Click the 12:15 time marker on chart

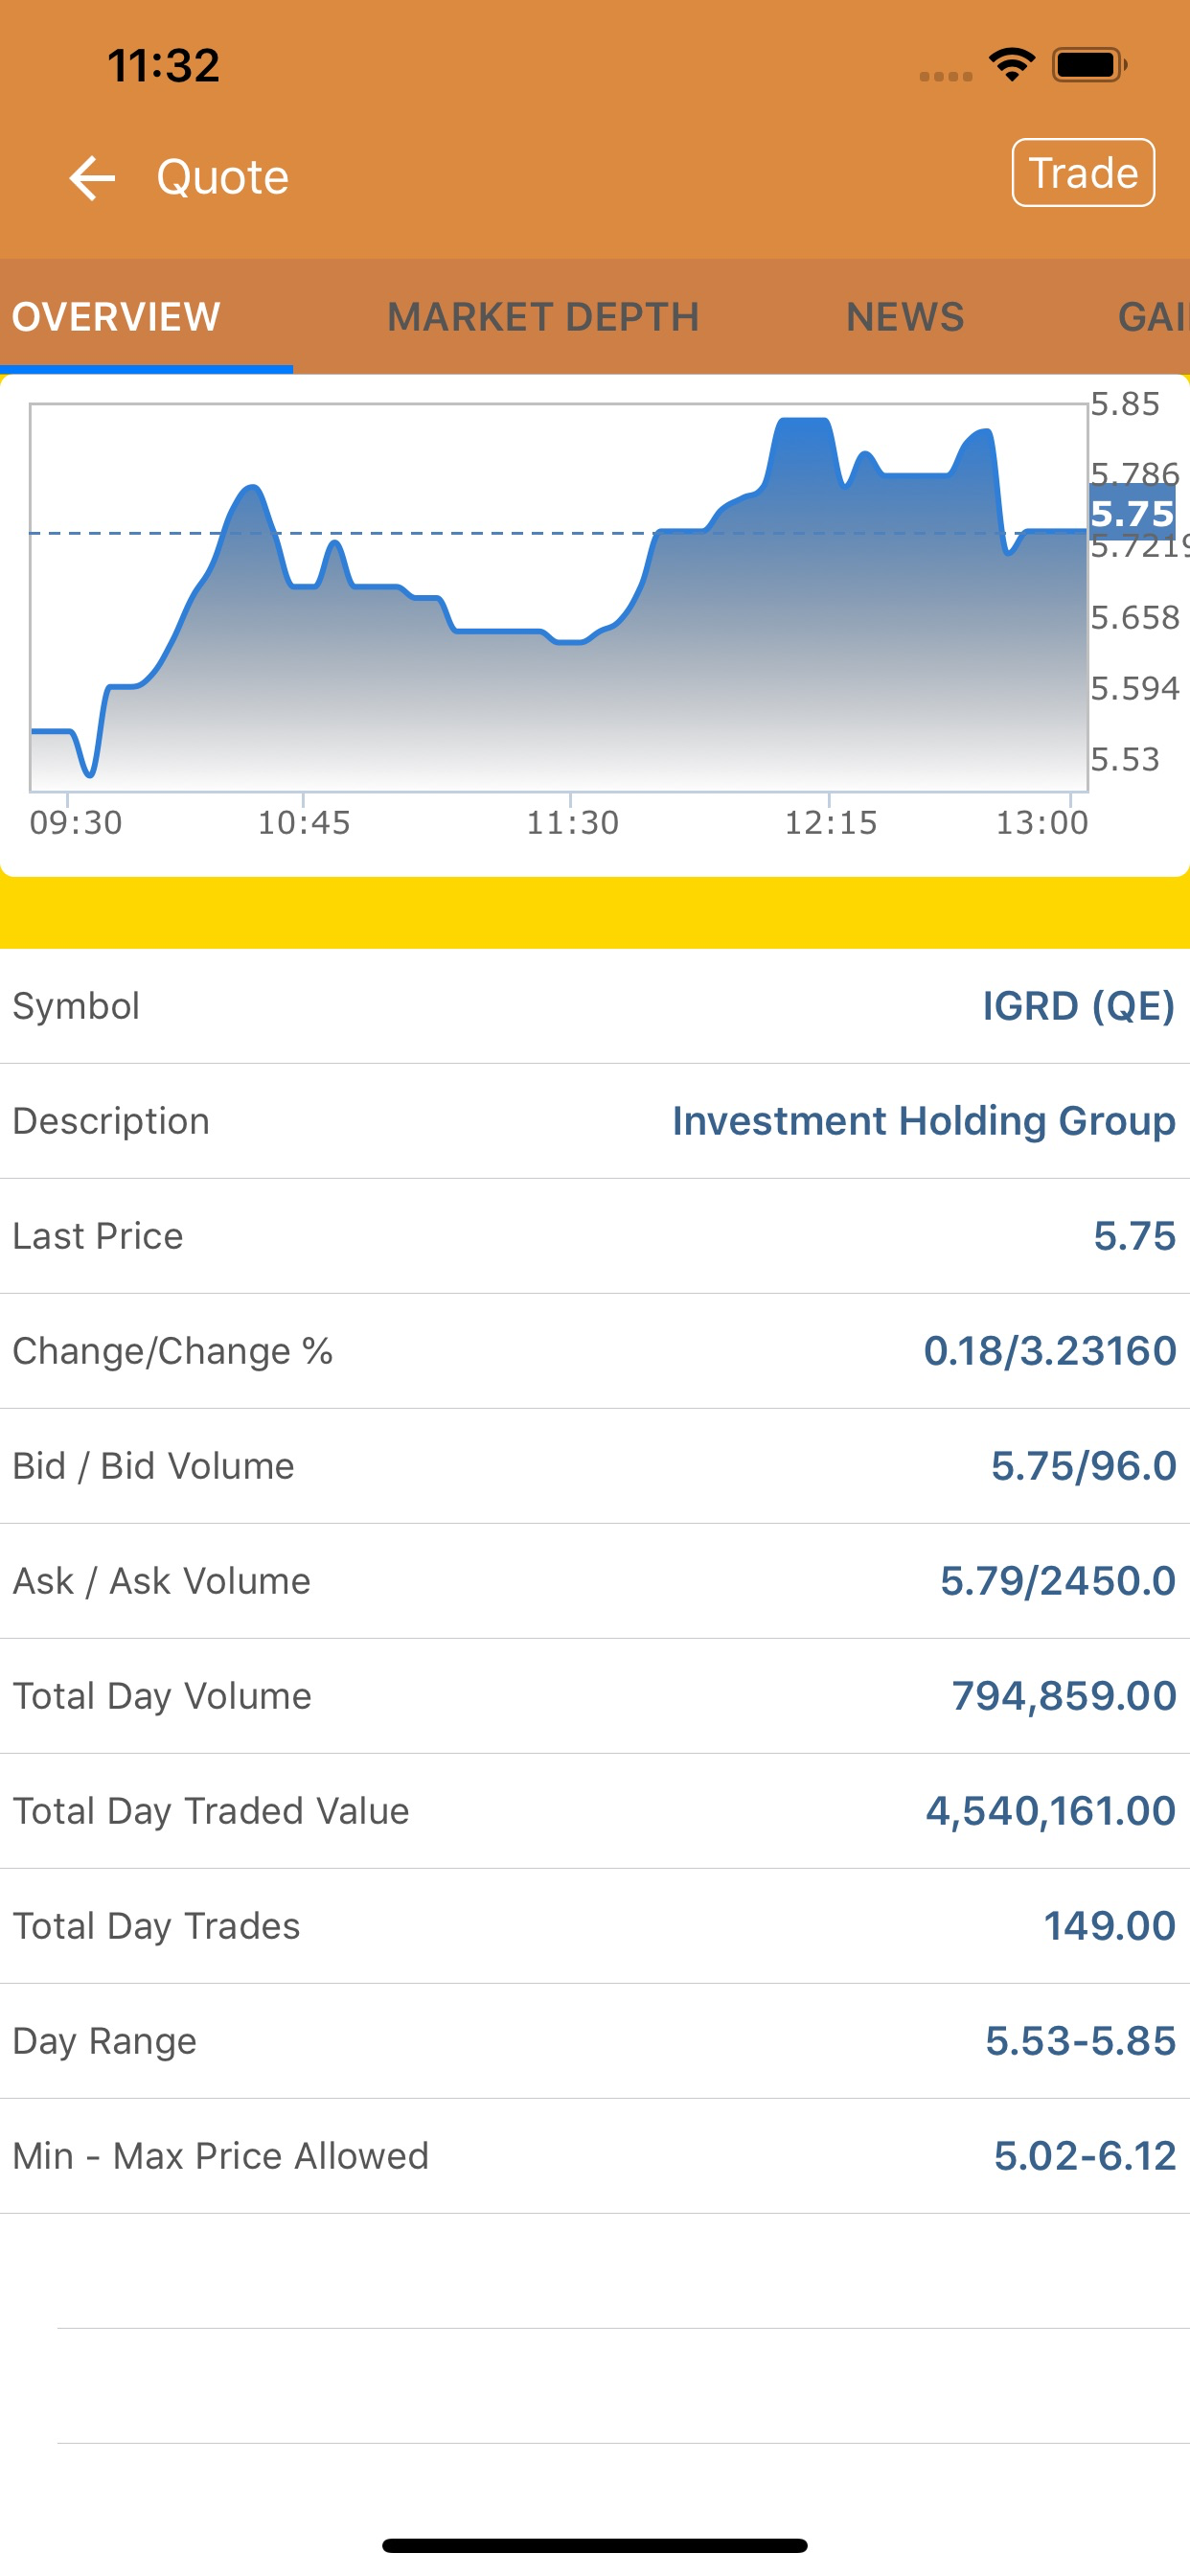[830, 823]
